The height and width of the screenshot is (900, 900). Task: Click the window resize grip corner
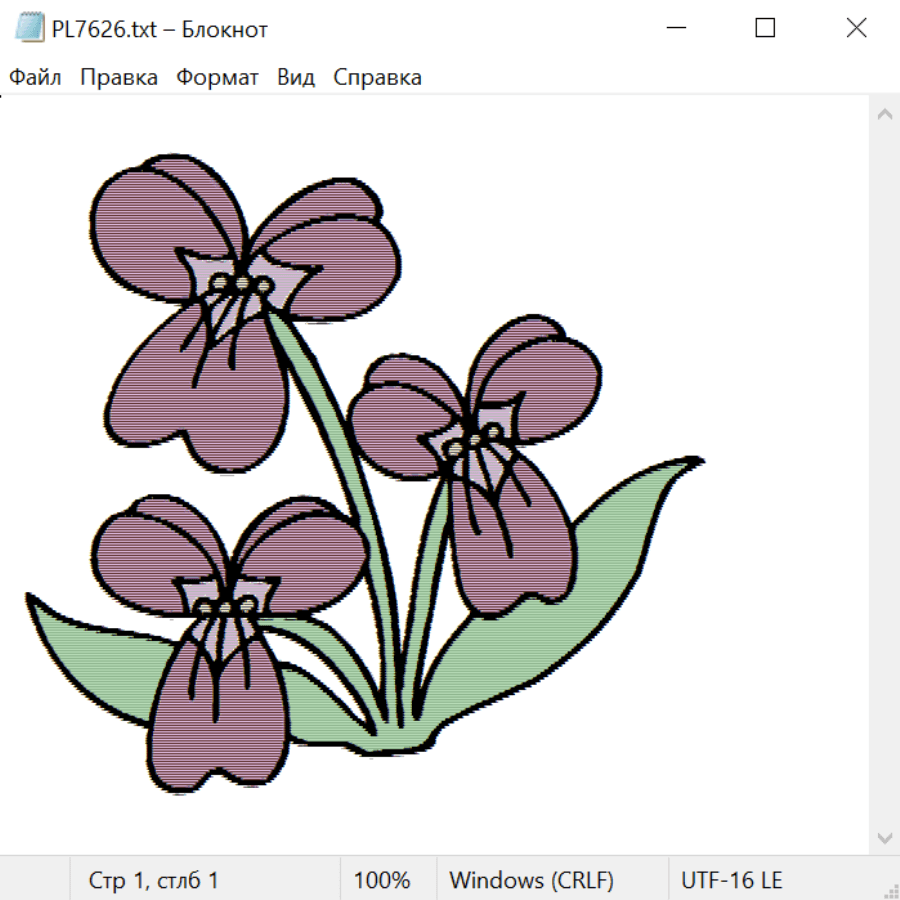[890, 890]
